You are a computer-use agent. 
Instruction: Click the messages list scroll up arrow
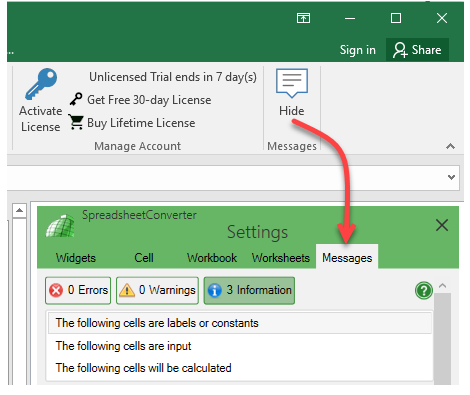442,286
